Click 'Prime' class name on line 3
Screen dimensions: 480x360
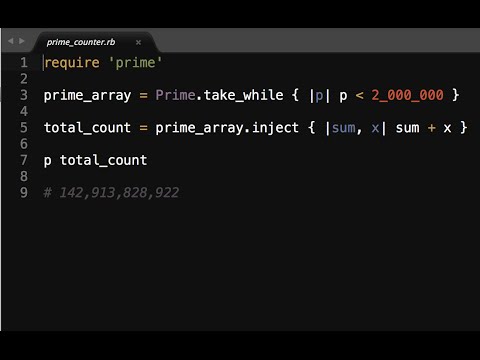pyautogui.click(x=176, y=95)
